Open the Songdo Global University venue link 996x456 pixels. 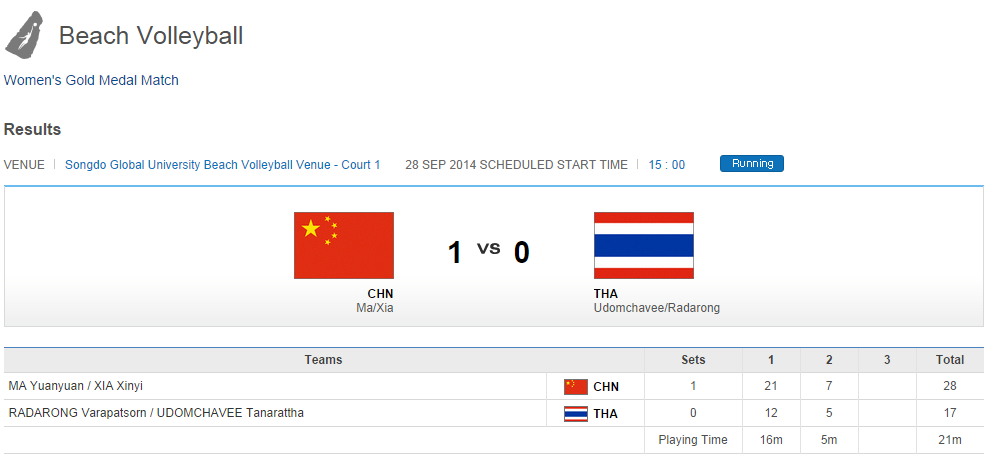222,165
